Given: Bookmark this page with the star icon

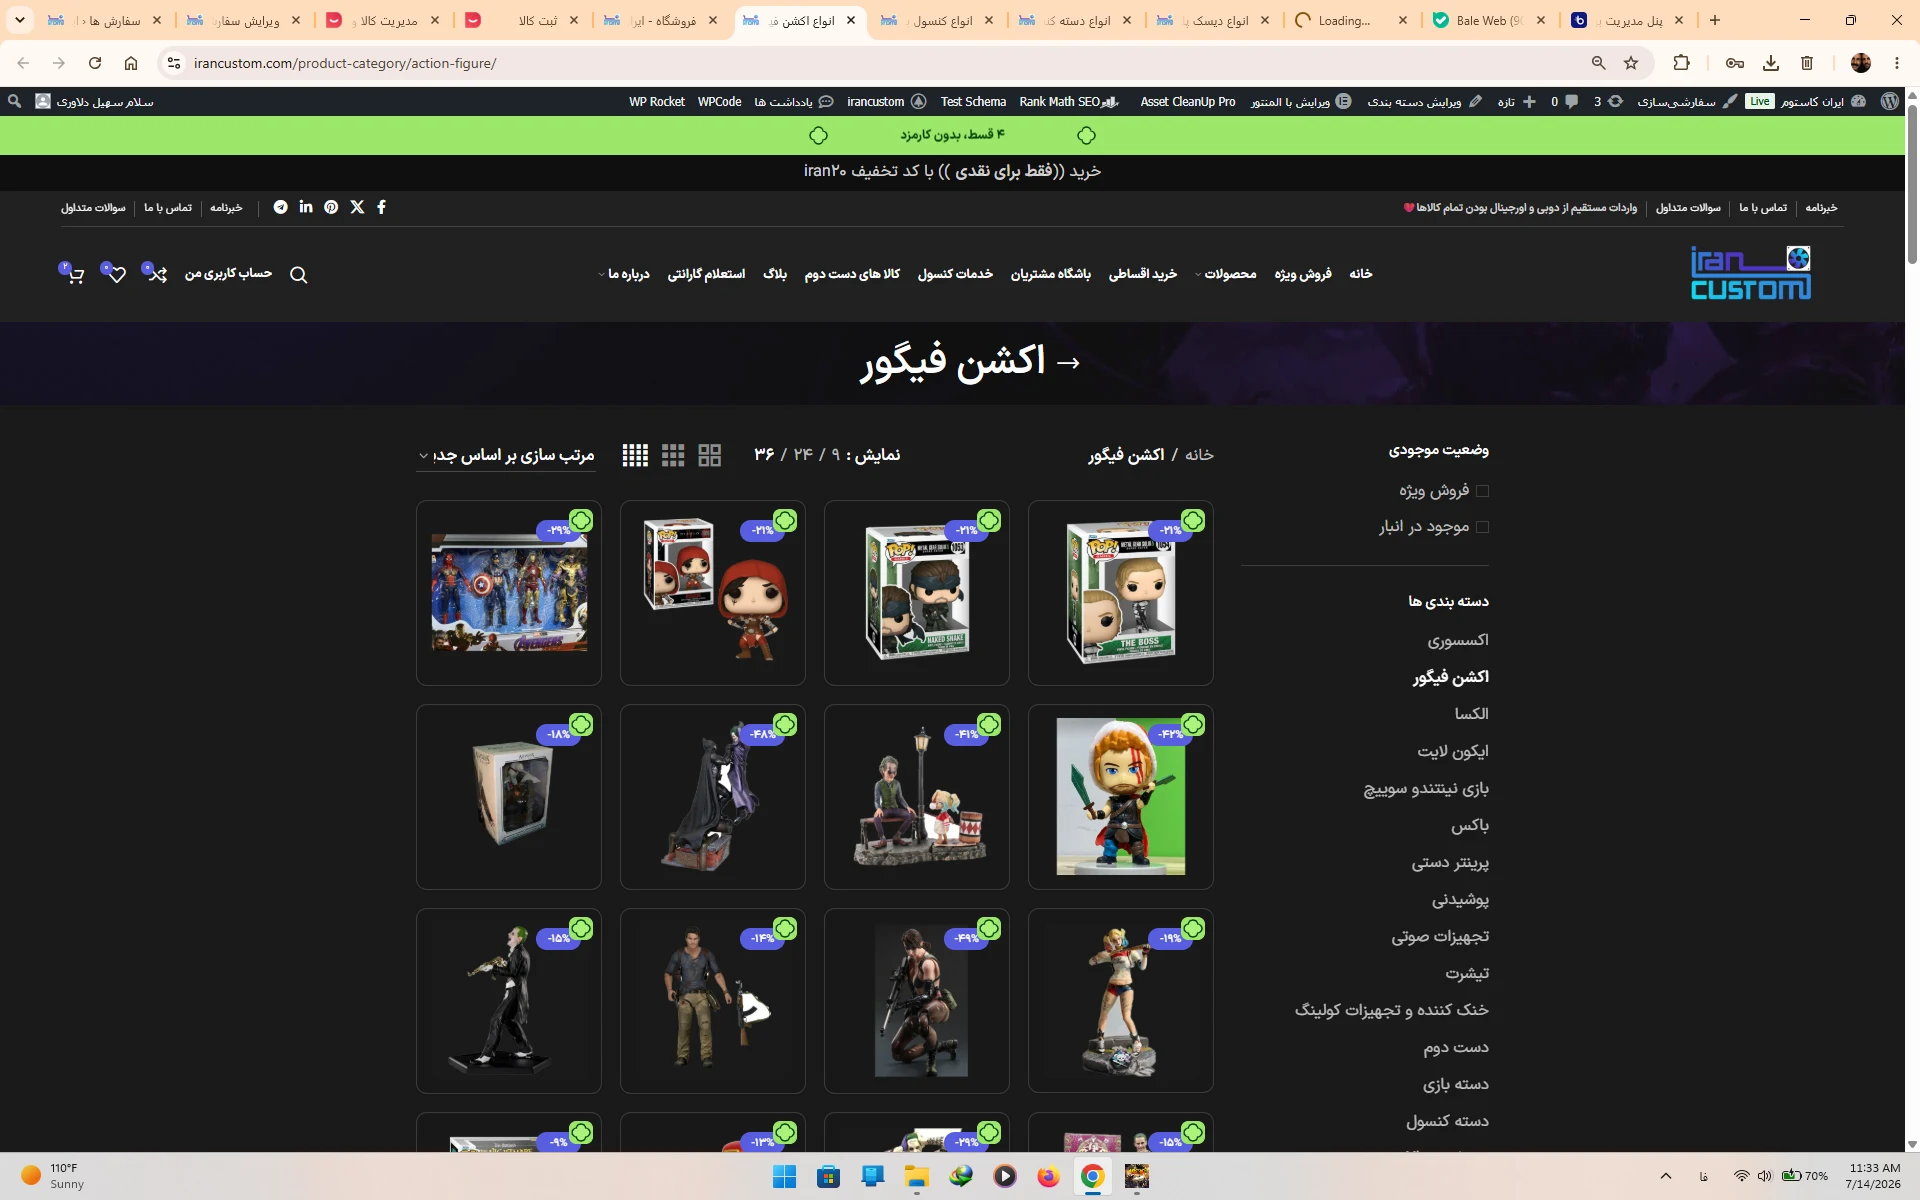Looking at the screenshot, I should coord(1631,63).
